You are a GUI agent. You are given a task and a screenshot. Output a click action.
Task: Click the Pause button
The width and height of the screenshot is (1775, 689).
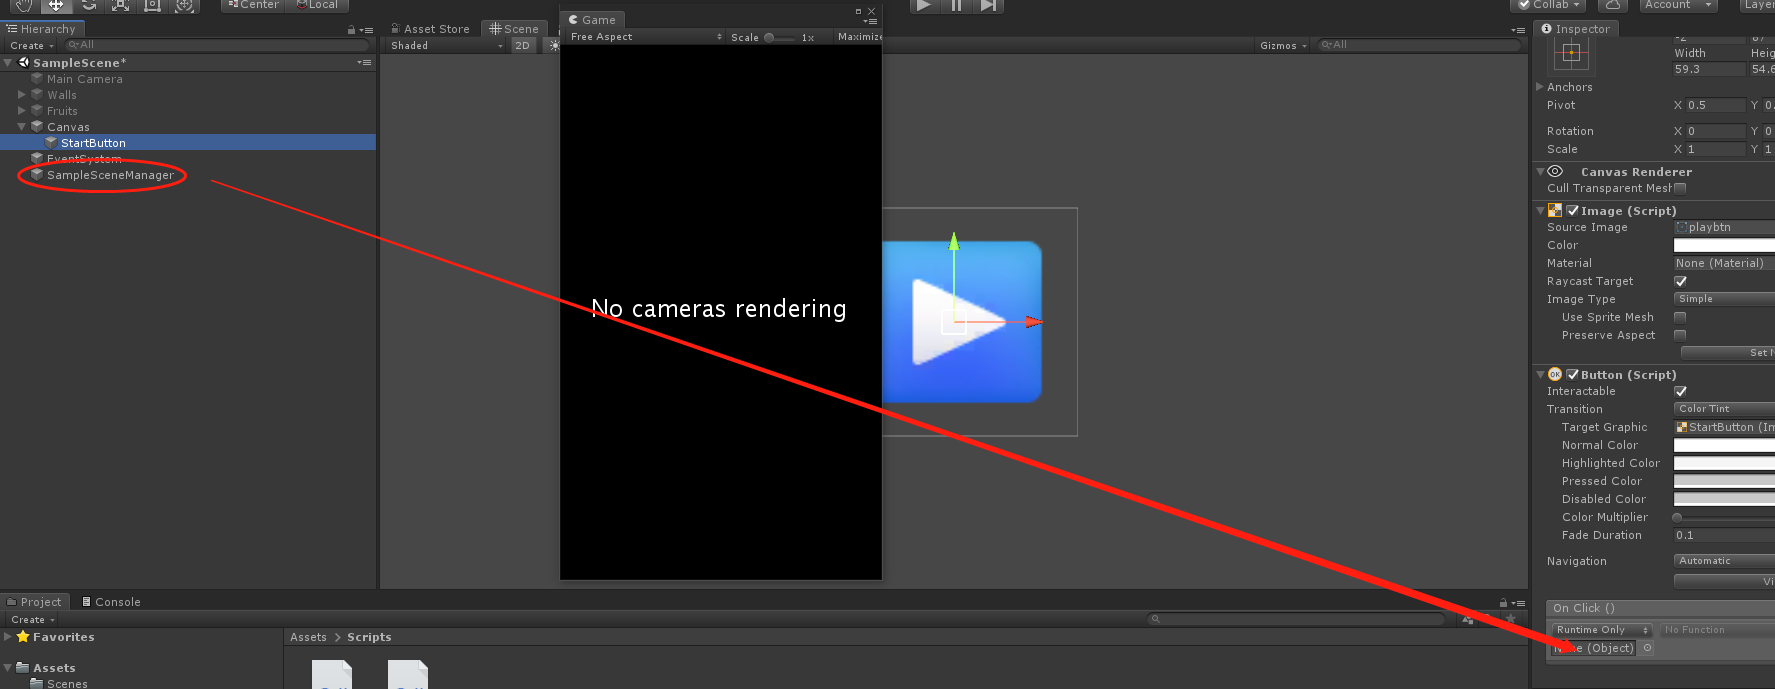pos(956,5)
